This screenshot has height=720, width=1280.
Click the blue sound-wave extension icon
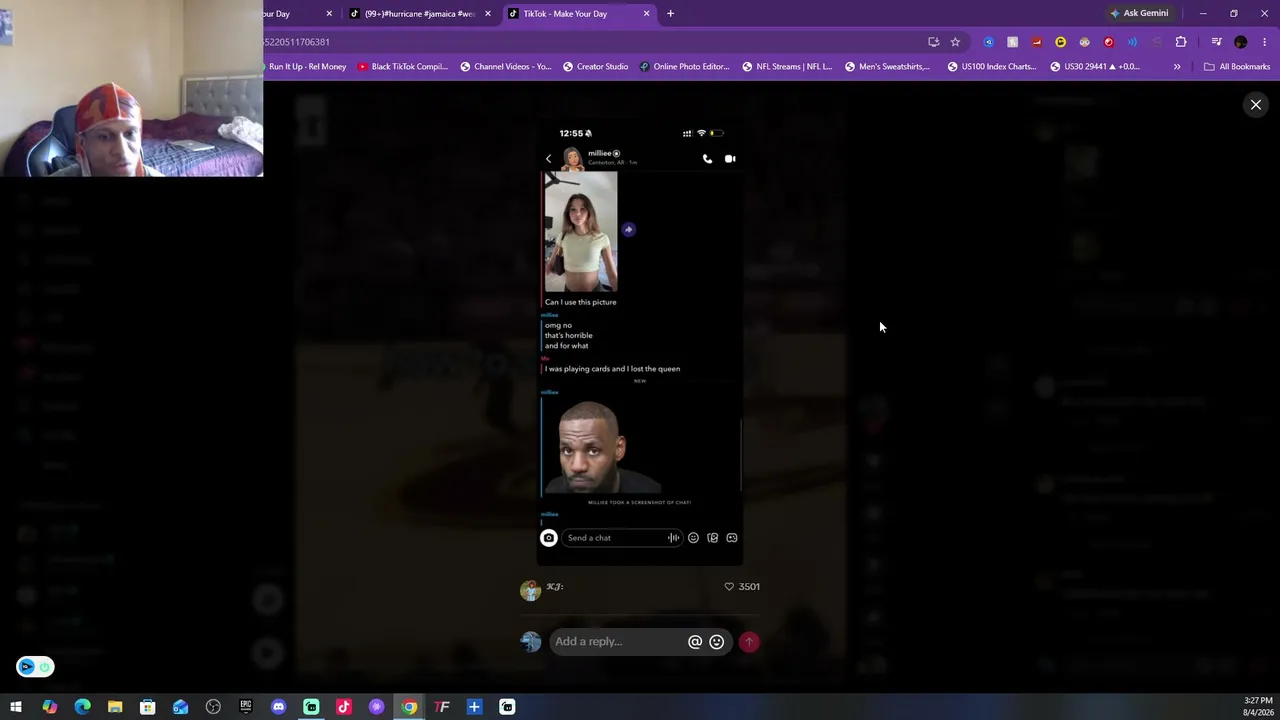(1133, 42)
